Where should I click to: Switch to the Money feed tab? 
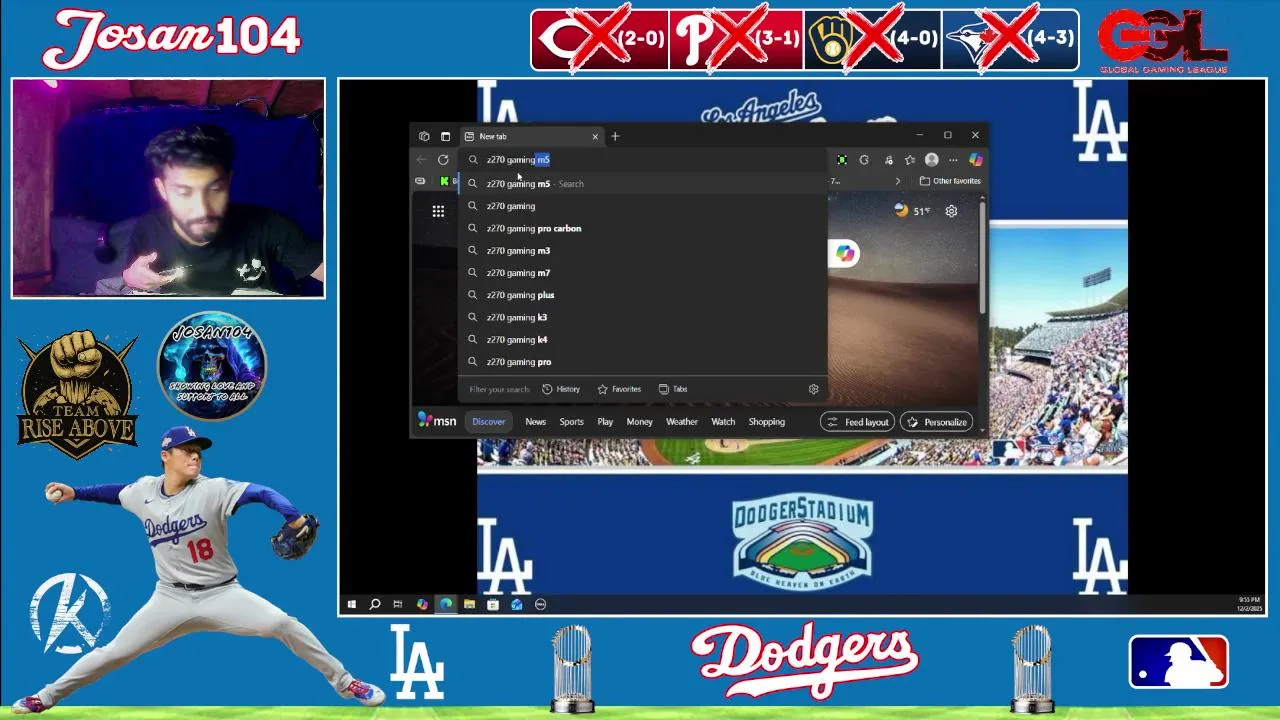pos(640,422)
